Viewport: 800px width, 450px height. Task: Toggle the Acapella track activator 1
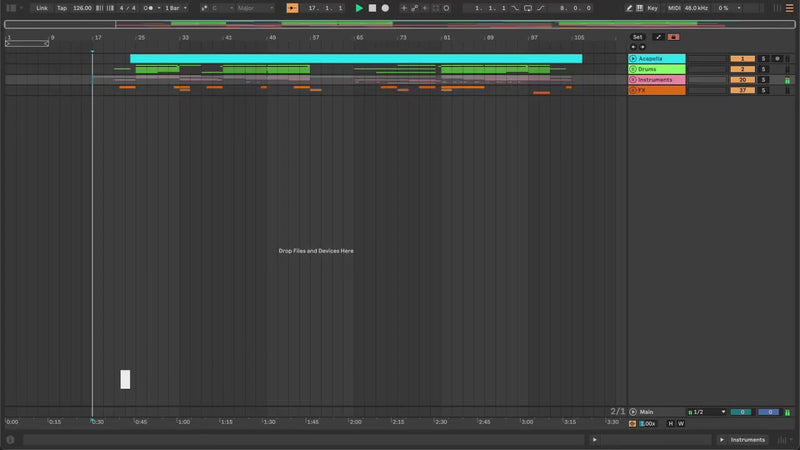[742, 59]
